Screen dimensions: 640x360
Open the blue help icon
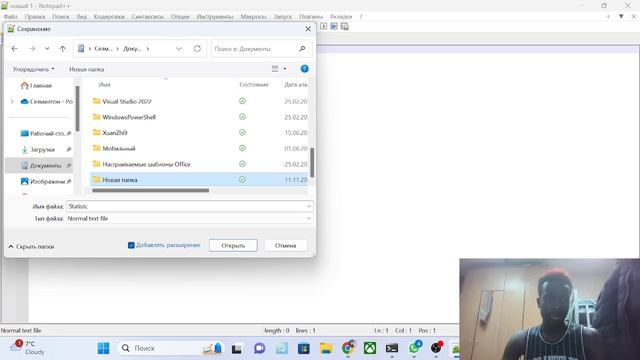pos(304,69)
